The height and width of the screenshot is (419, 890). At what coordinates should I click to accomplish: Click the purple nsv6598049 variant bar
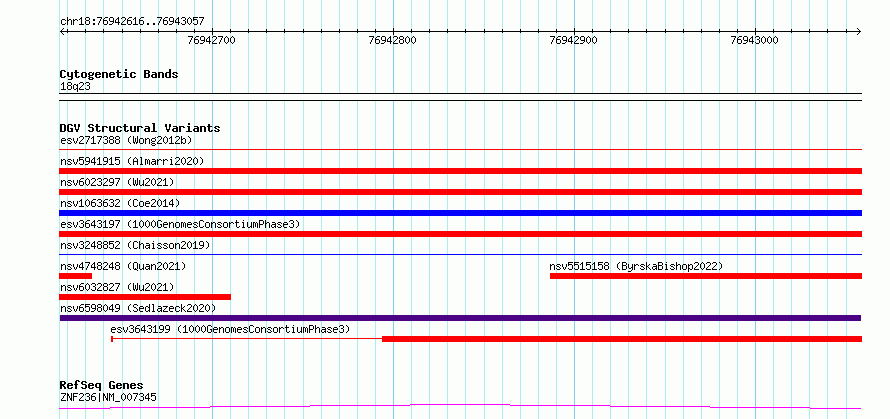[x=460, y=318]
